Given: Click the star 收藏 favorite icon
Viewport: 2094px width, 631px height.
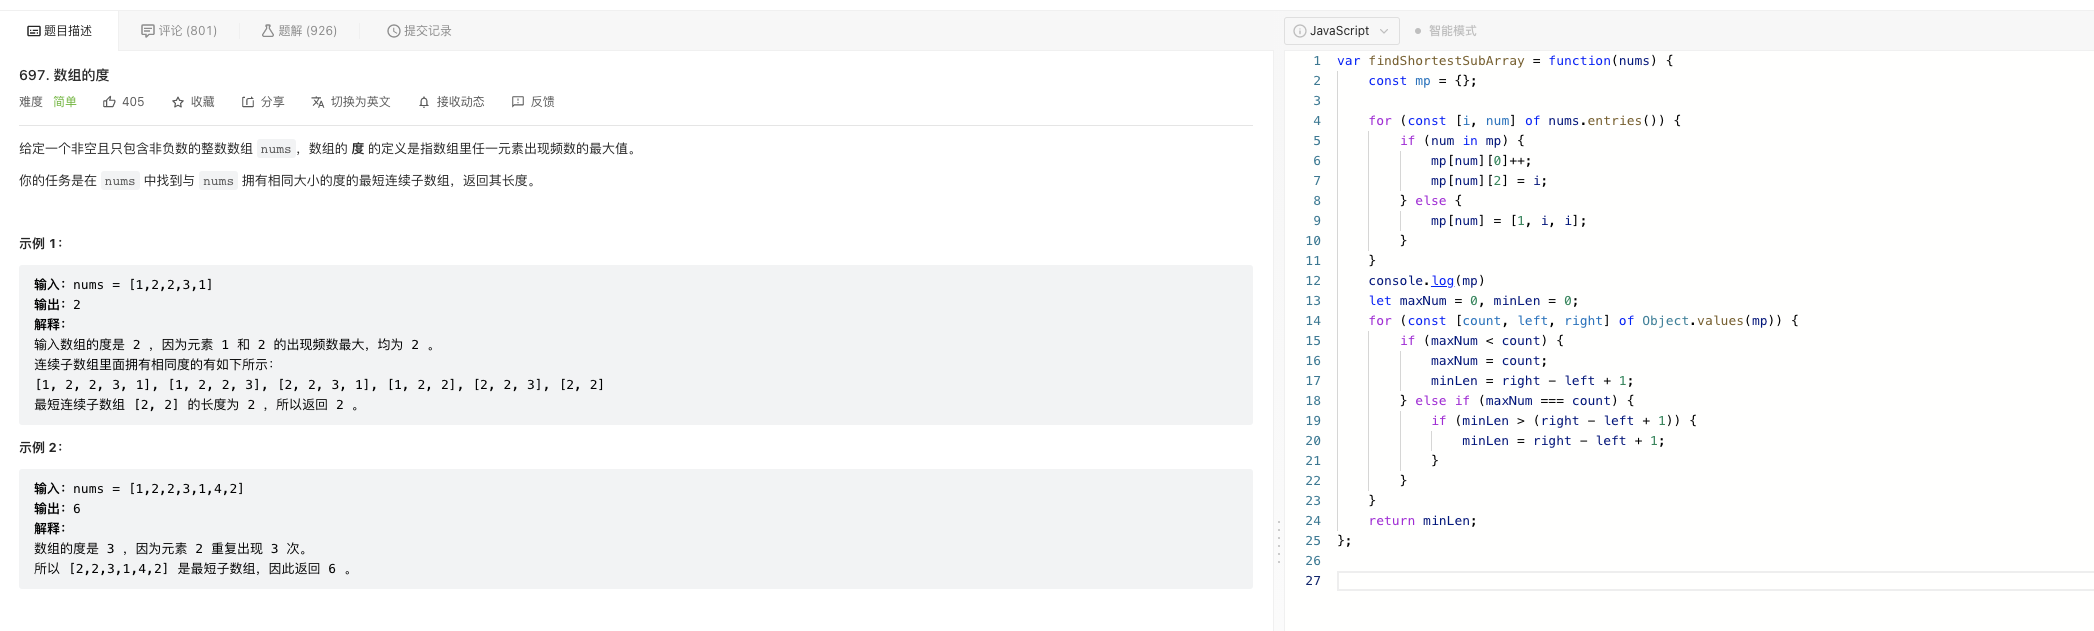Looking at the screenshot, I should pos(178,102).
